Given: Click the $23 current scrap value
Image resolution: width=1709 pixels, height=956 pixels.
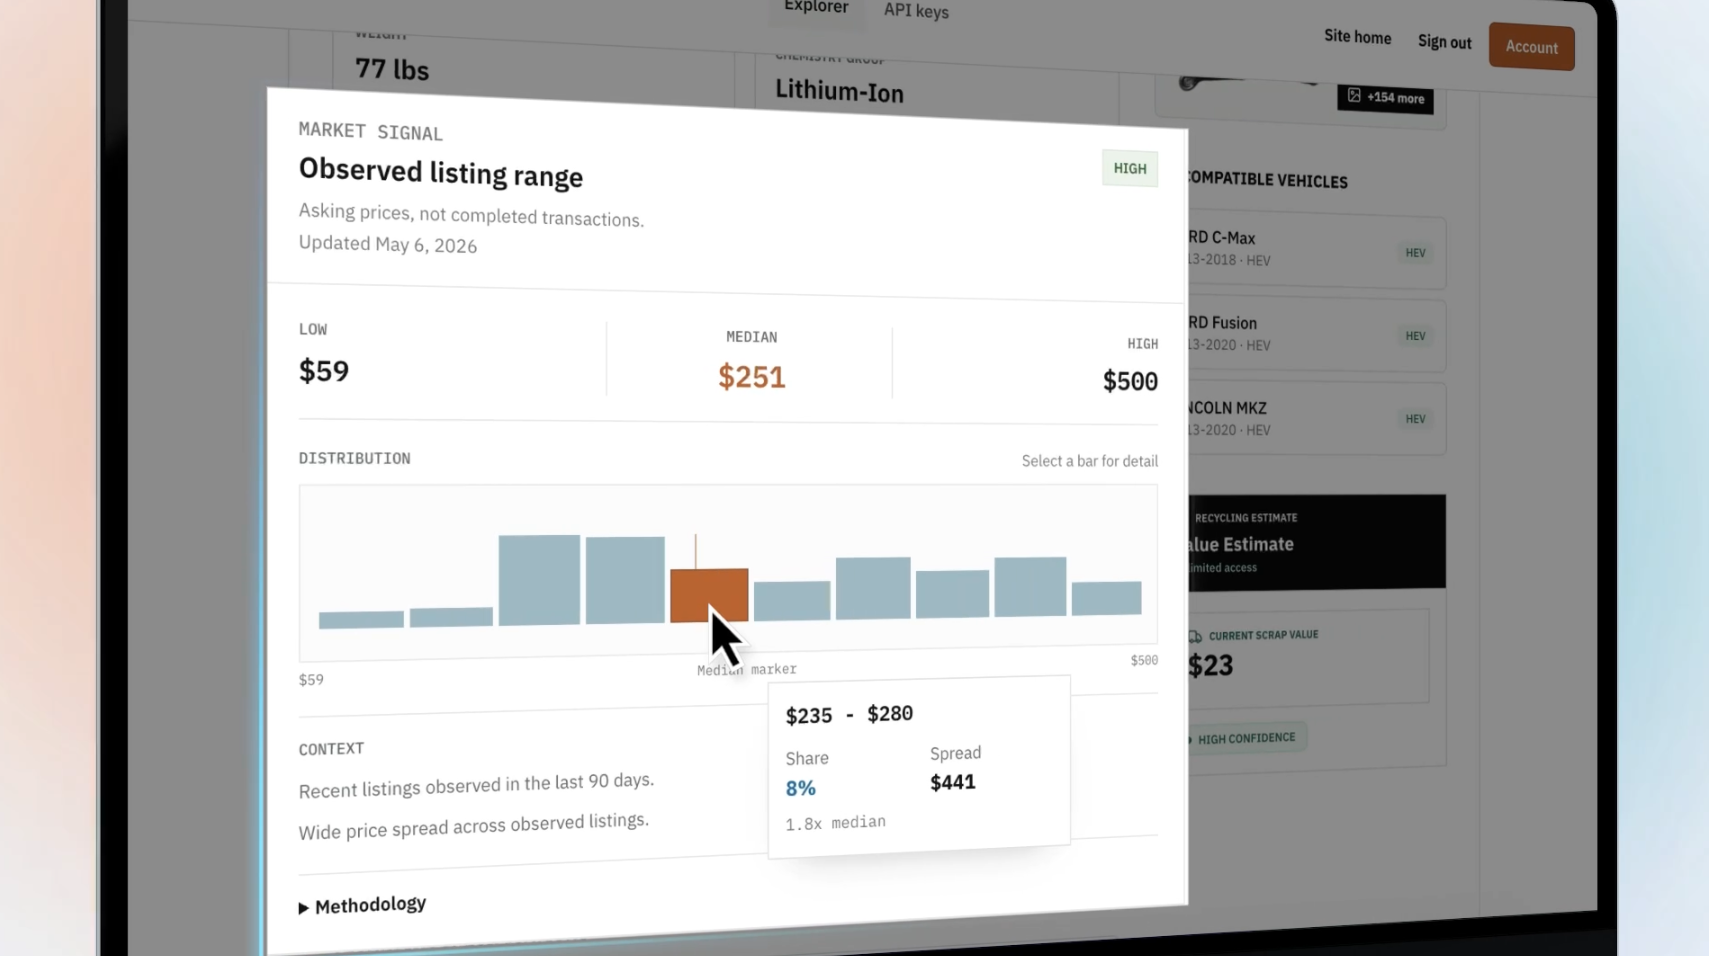Looking at the screenshot, I should point(1210,665).
